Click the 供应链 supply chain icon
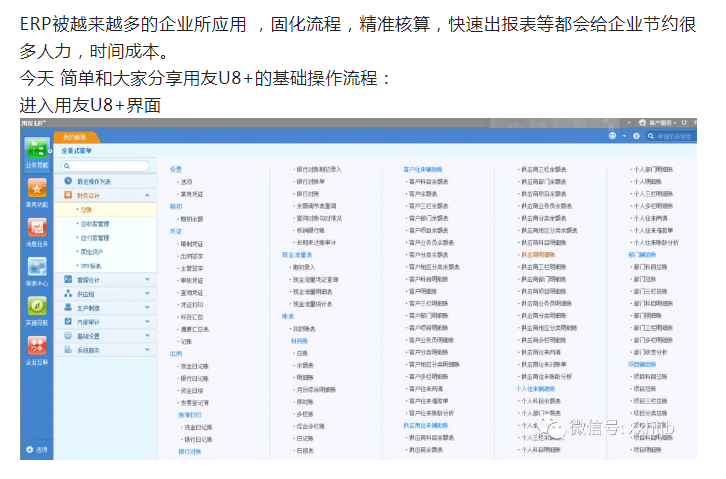Image resolution: width=726 pixels, height=479 pixels. pyautogui.click(x=68, y=293)
